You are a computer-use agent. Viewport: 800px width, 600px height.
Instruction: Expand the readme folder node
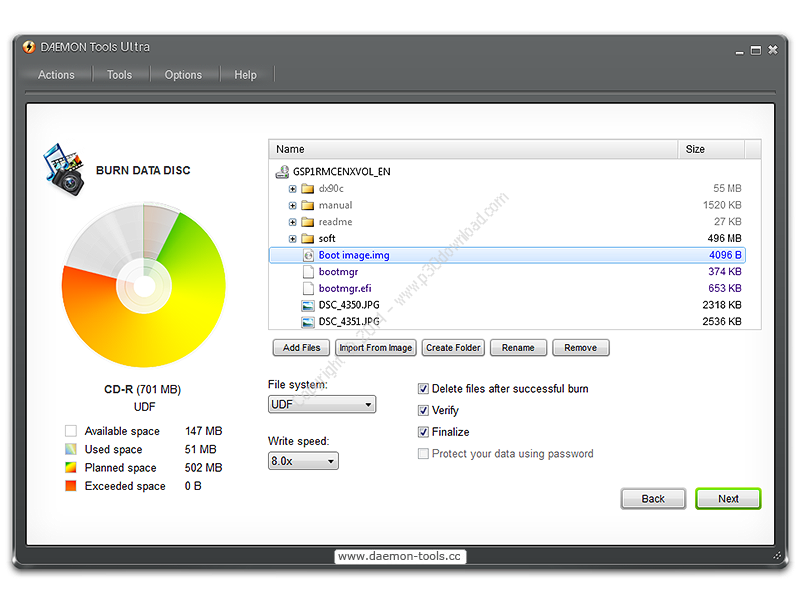point(292,222)
